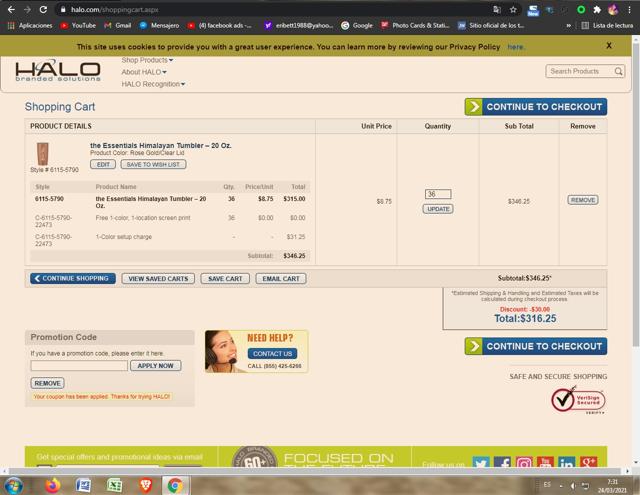Click the page vertical scrollbar
640x495 pixels.
[636, 196]
